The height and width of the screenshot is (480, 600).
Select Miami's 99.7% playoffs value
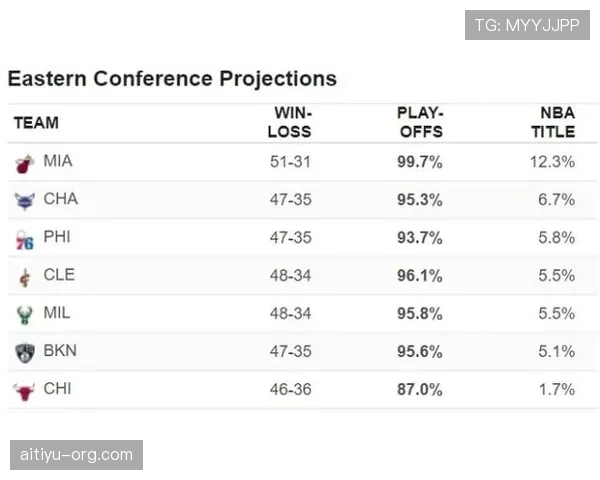(x=420, y=162)
